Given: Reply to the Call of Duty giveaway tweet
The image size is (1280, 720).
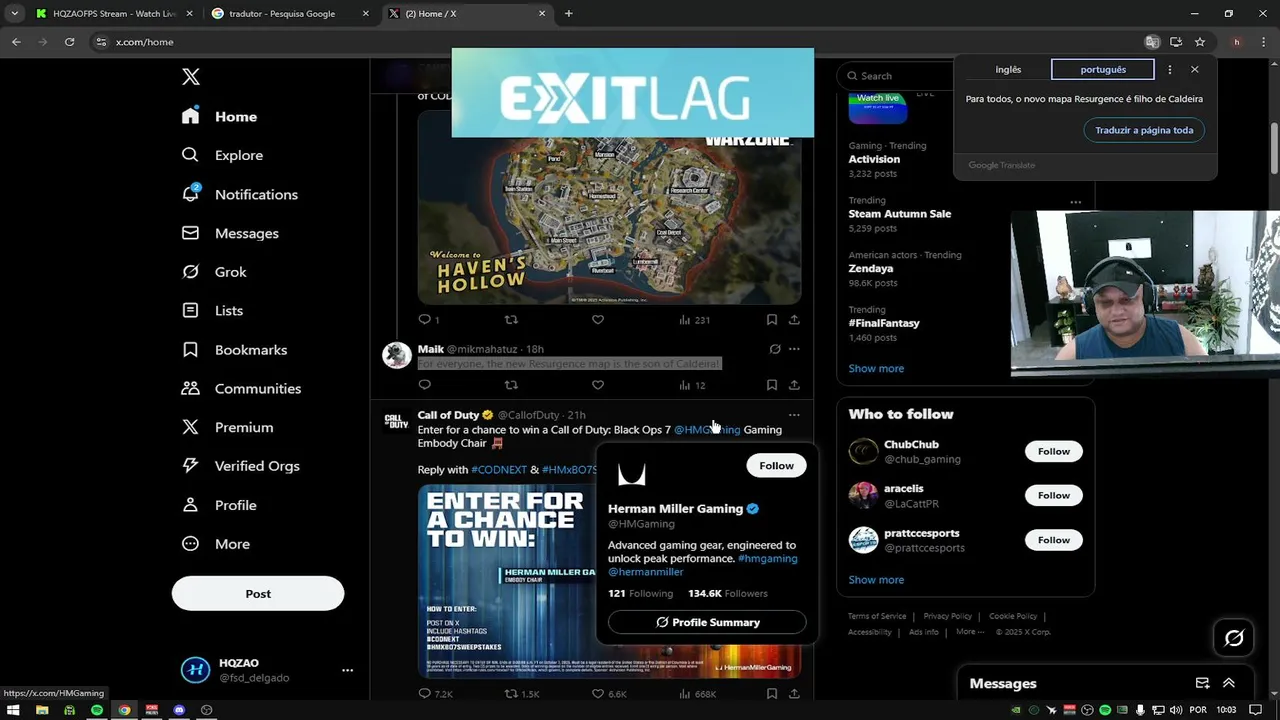Looking at the screenshot, I should 435,694.
